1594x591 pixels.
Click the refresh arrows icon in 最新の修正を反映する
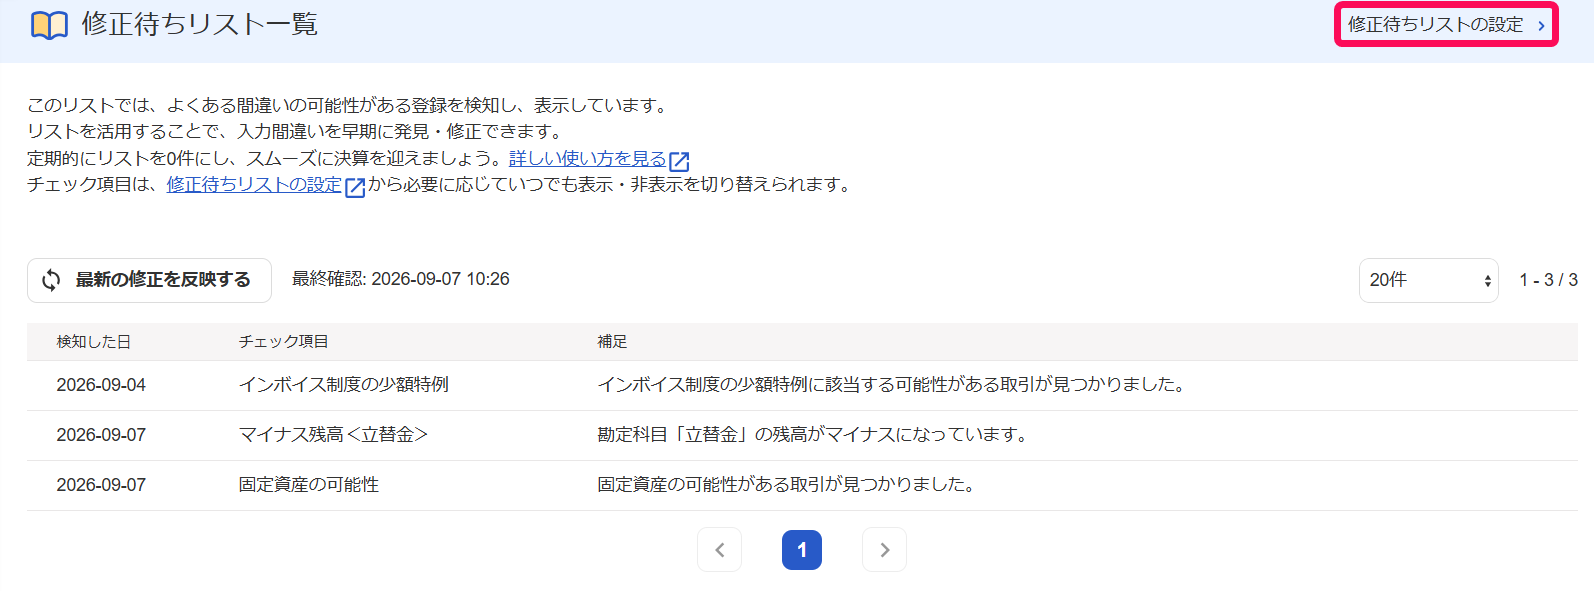click(51, 281)
